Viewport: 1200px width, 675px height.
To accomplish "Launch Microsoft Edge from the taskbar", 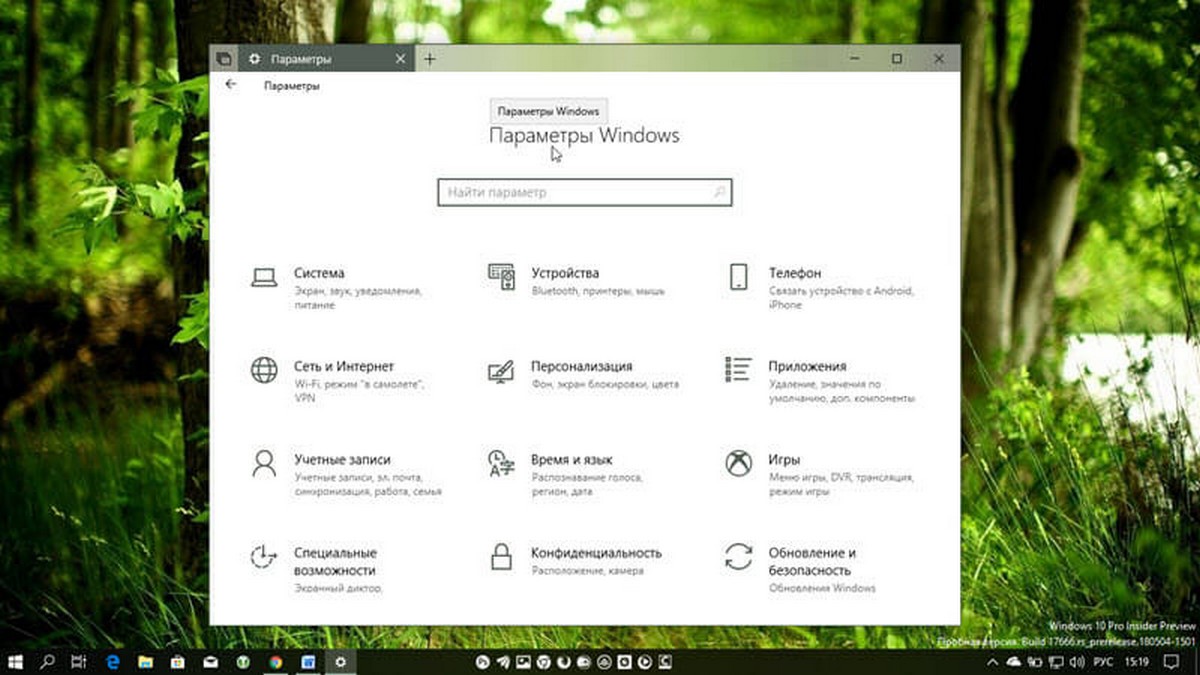I will point(113,662).
